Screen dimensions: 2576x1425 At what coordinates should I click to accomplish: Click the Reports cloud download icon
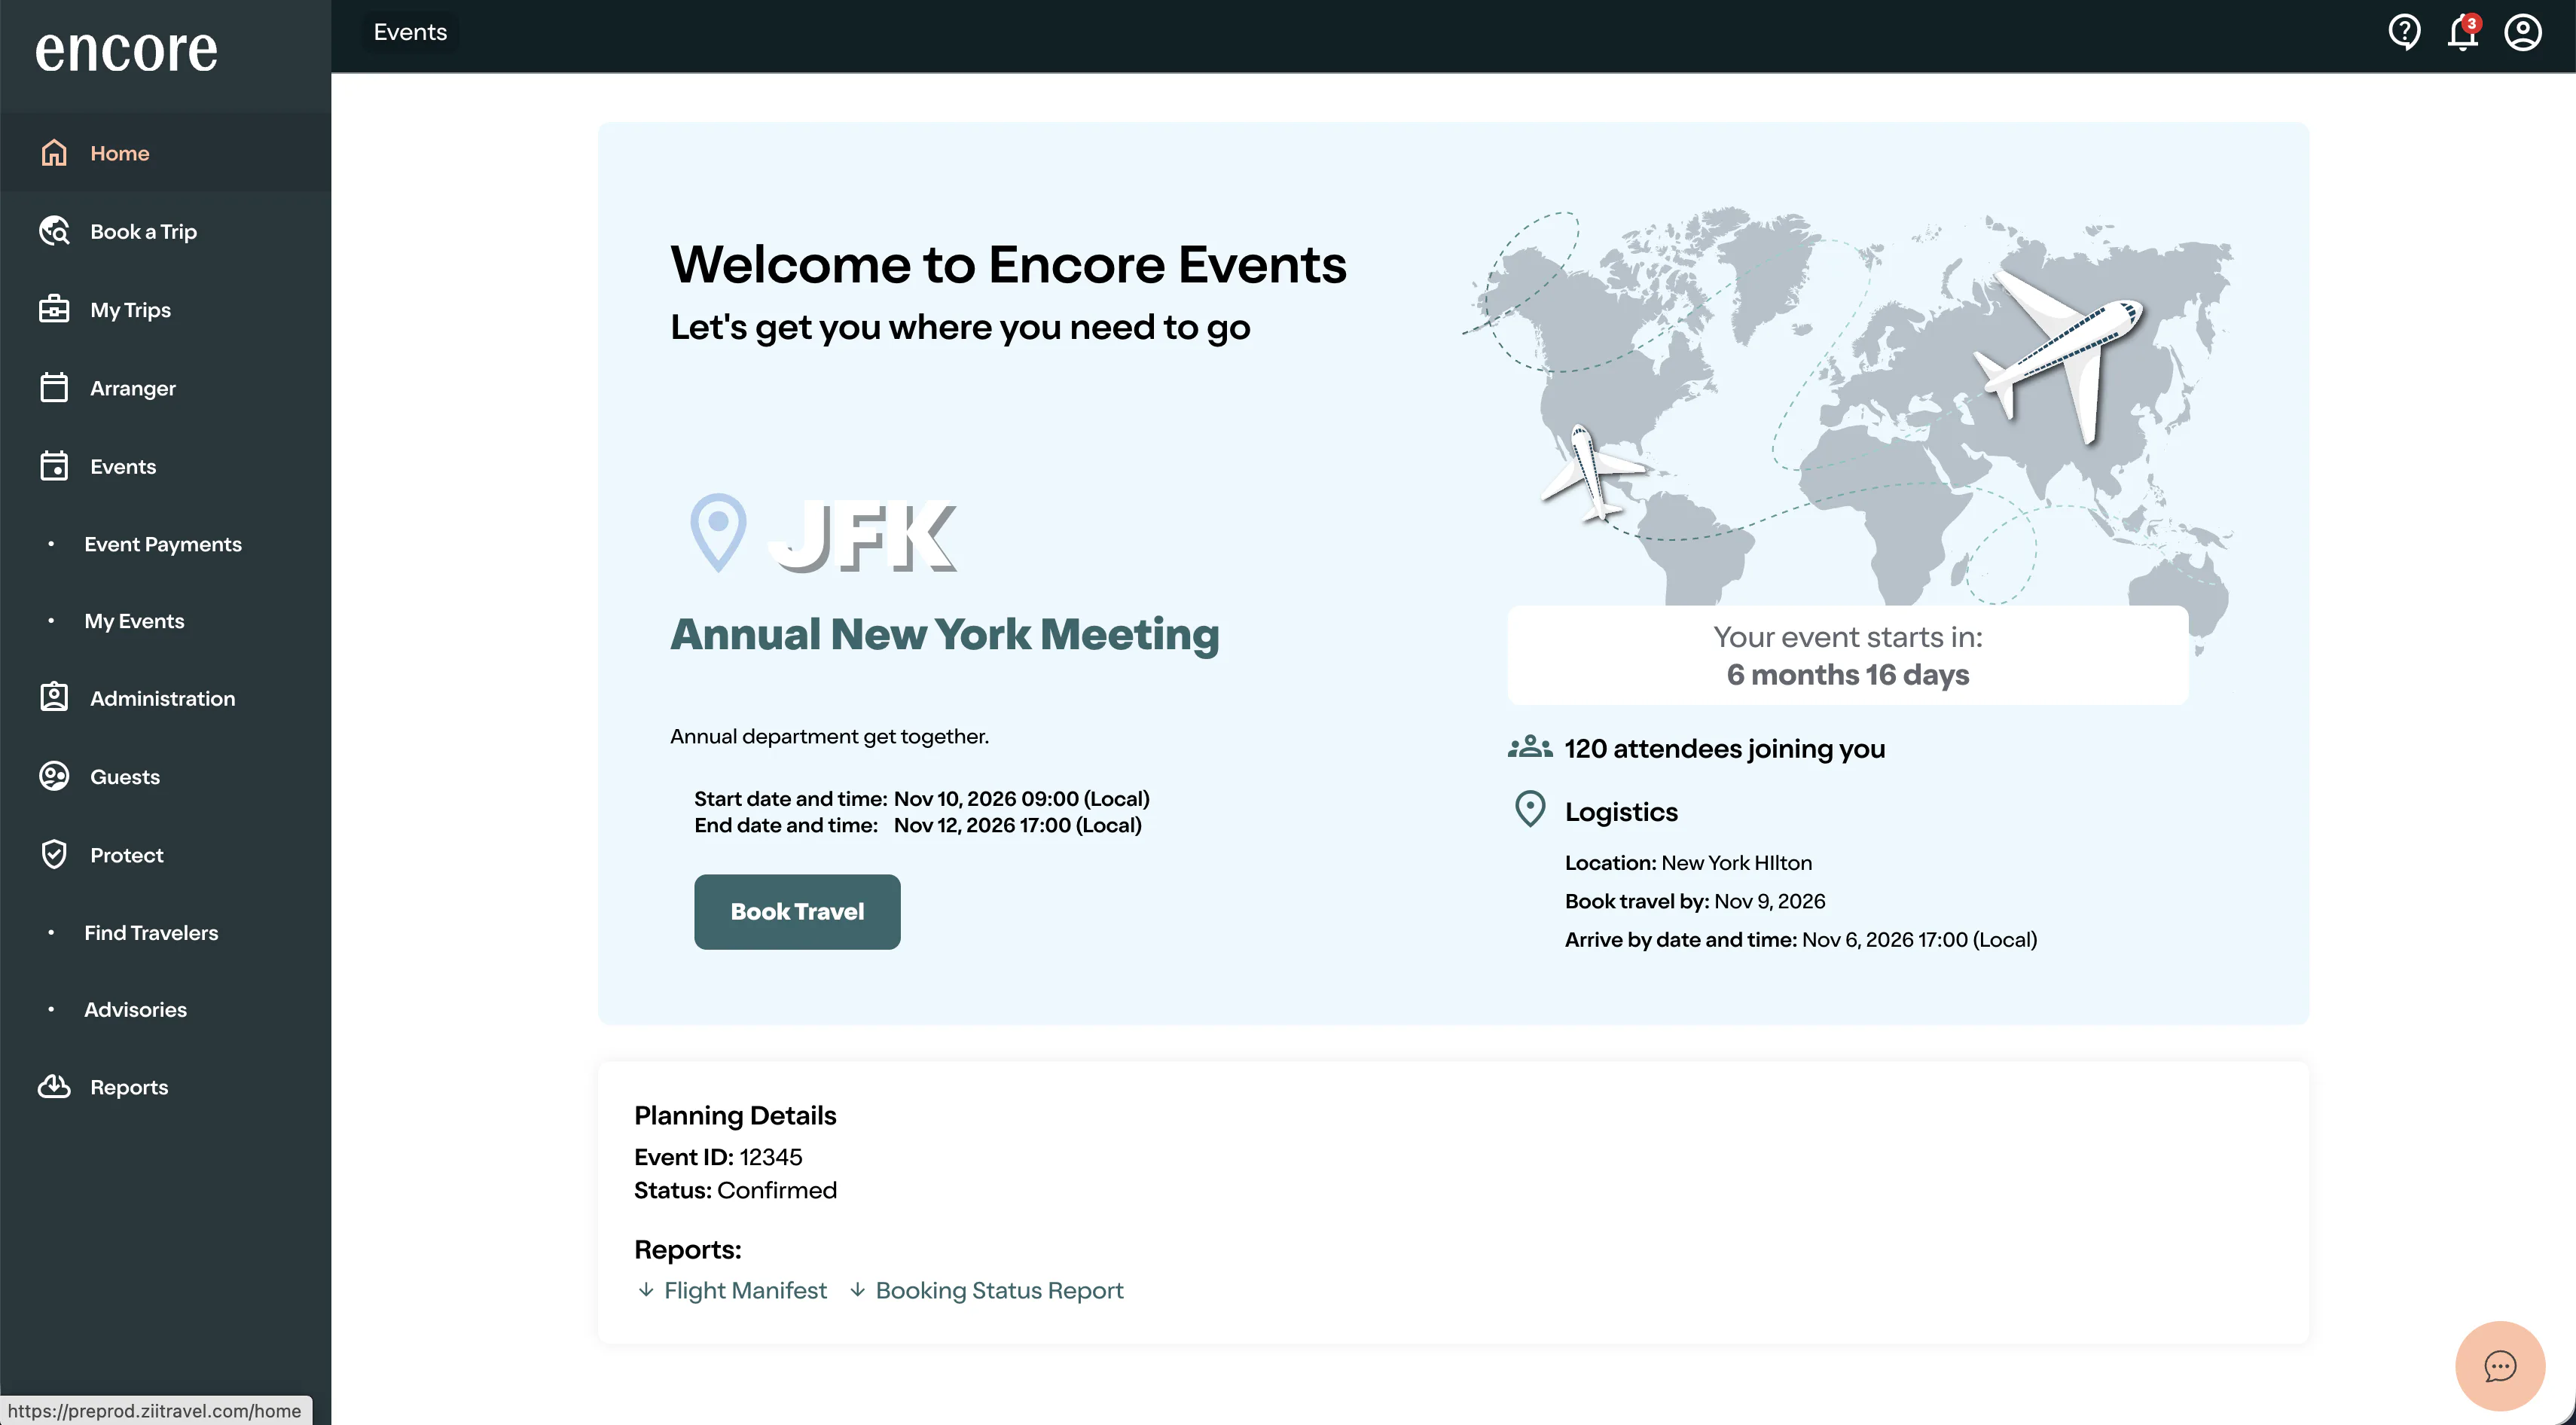(54, 1086)
